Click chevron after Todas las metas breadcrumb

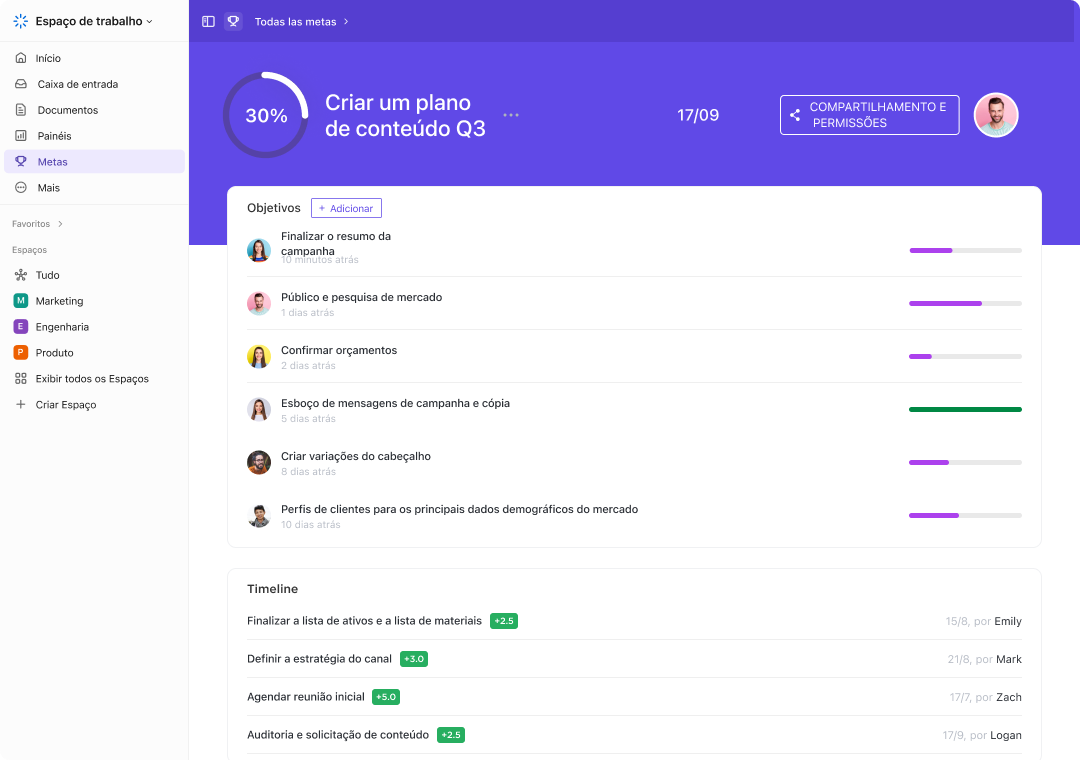(346, 21)
